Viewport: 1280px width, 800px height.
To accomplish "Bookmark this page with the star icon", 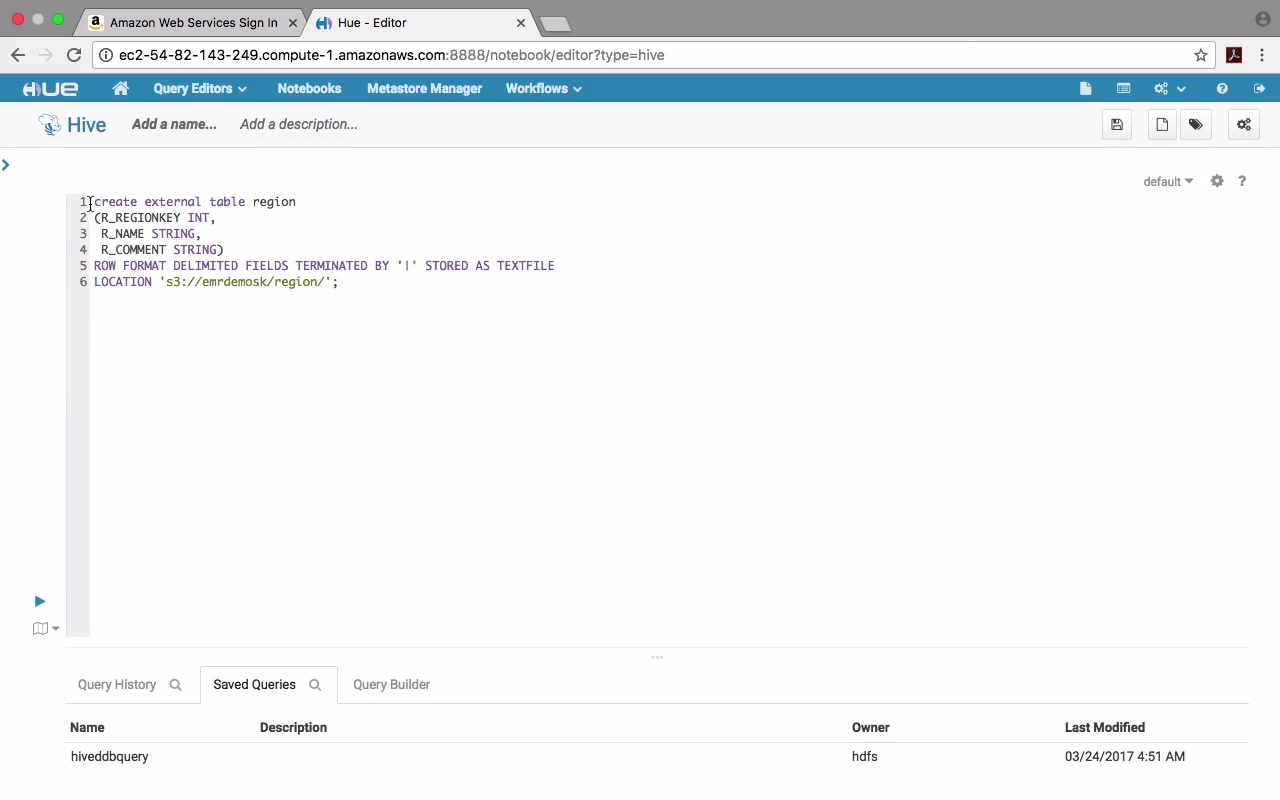I will click(1201, 55).
